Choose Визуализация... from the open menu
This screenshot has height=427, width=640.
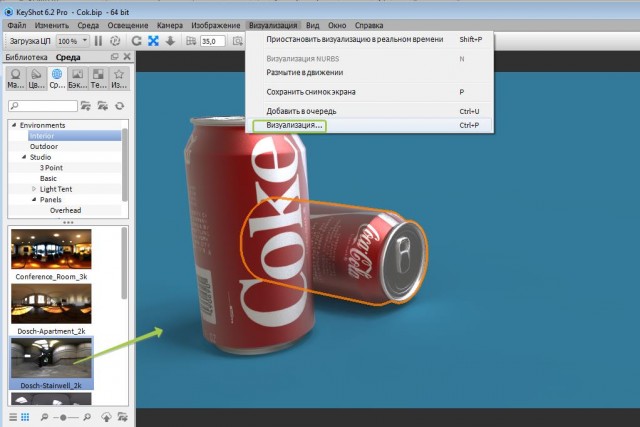288,126
